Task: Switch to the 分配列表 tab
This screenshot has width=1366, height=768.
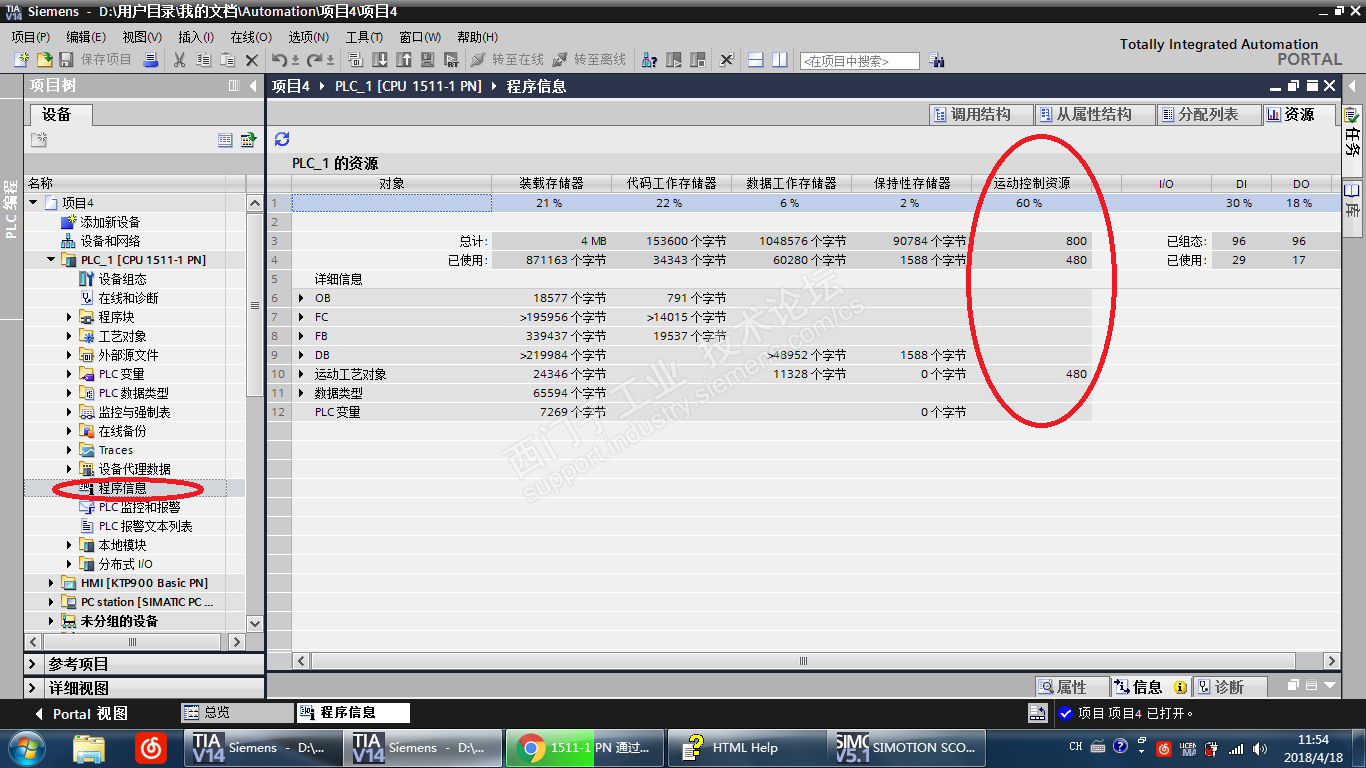Action: 1207,115
